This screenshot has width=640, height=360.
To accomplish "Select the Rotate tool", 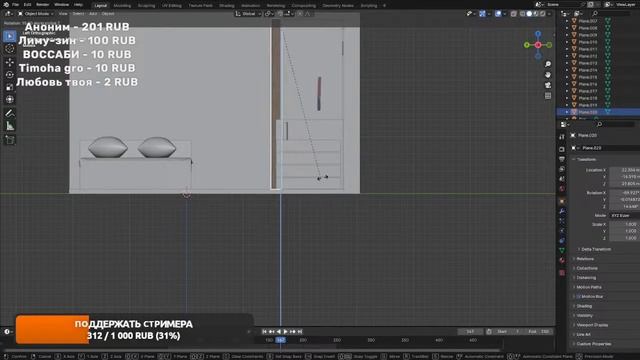I will pos(10,75).
